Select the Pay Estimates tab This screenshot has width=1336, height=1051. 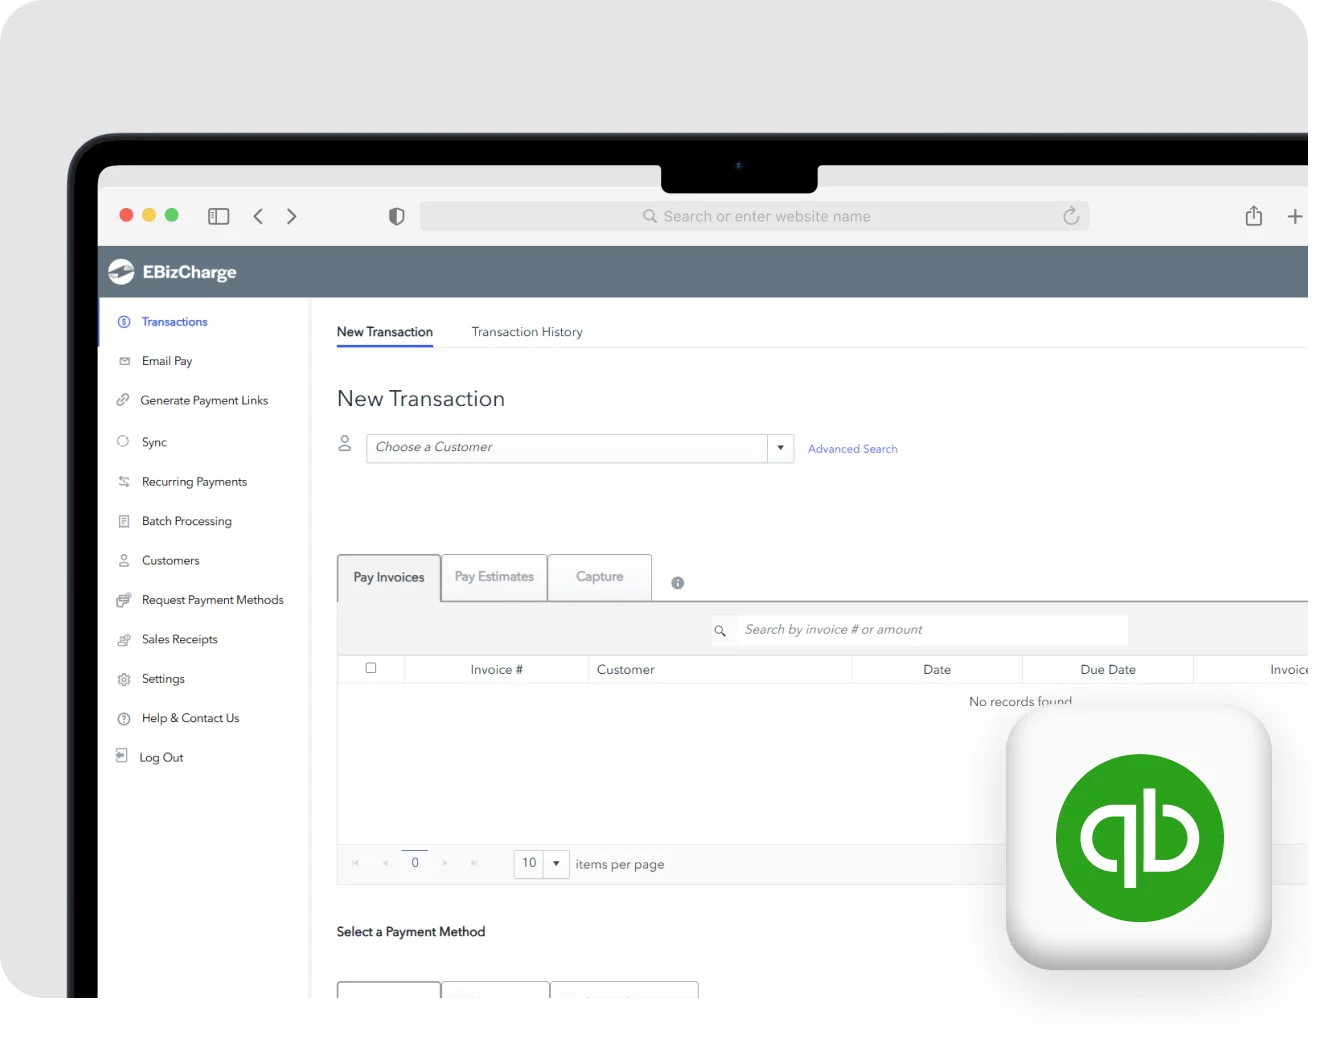494,577
